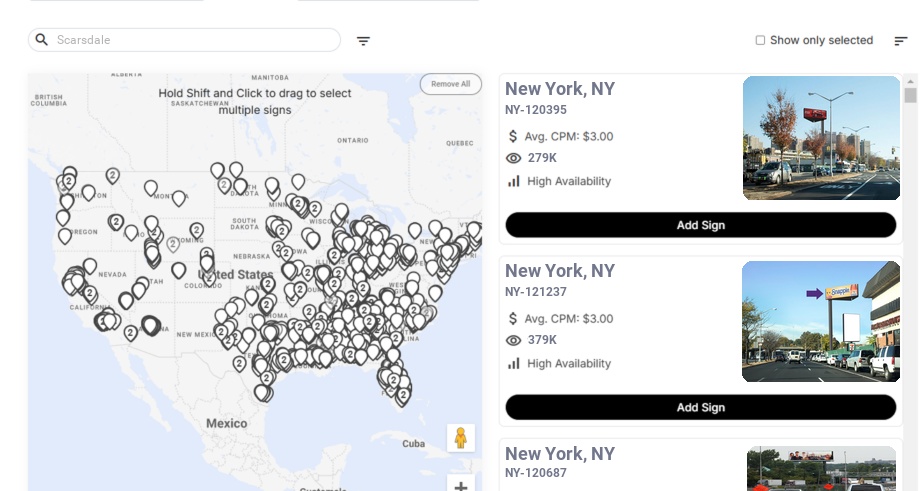Toggle the Show only selected checkbox
Viewport: 920px width, 491px height.
point(760,40)
